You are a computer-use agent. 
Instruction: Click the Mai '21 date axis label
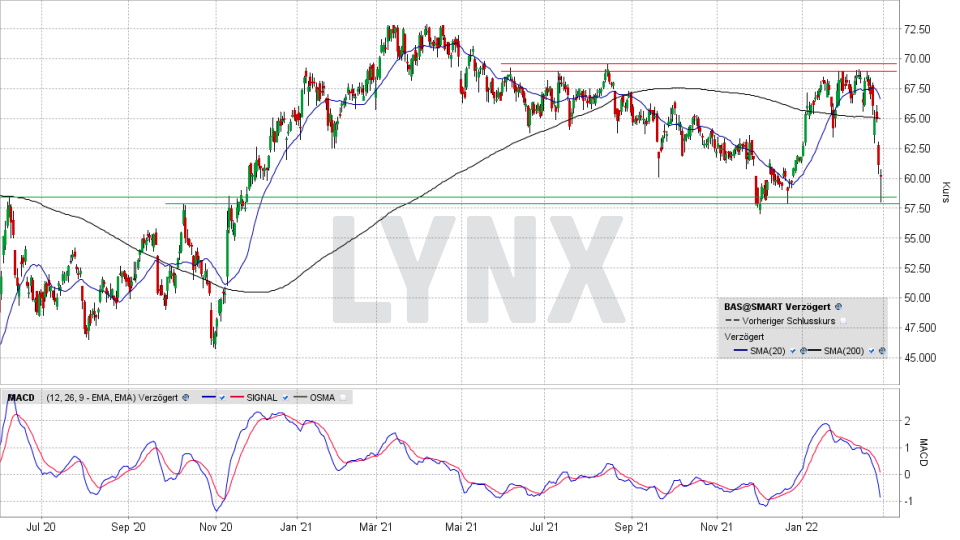461,527
